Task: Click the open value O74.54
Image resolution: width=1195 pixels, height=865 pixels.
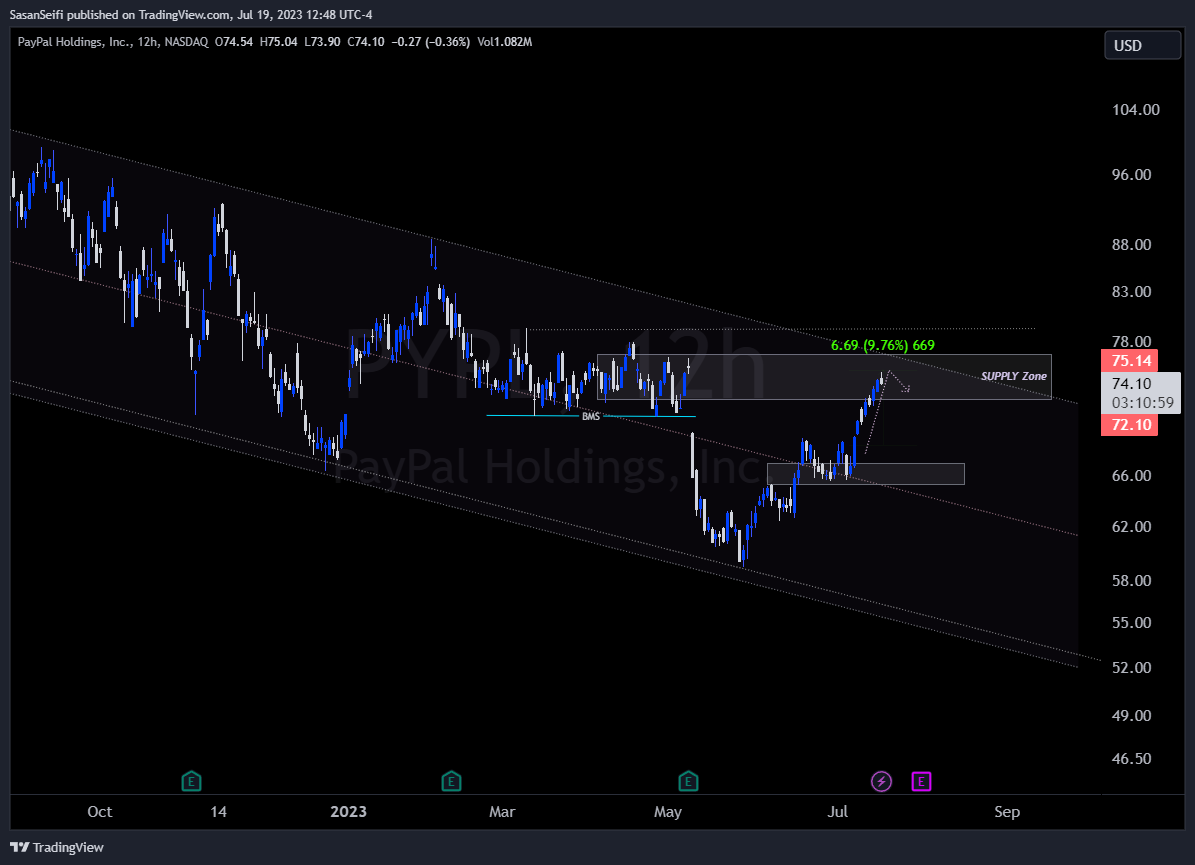Action: tap(234, 42)
